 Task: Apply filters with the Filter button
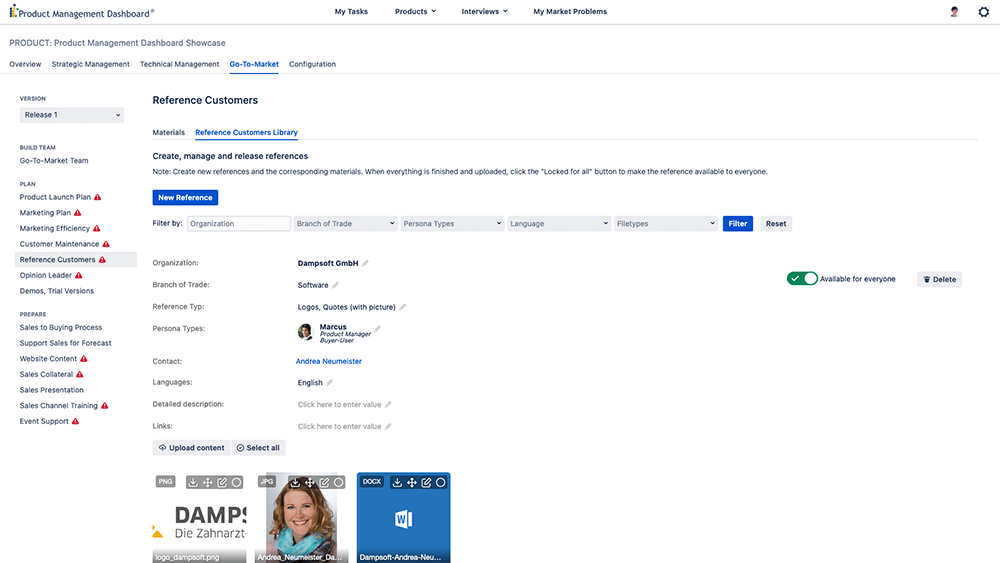click(738, 224)
